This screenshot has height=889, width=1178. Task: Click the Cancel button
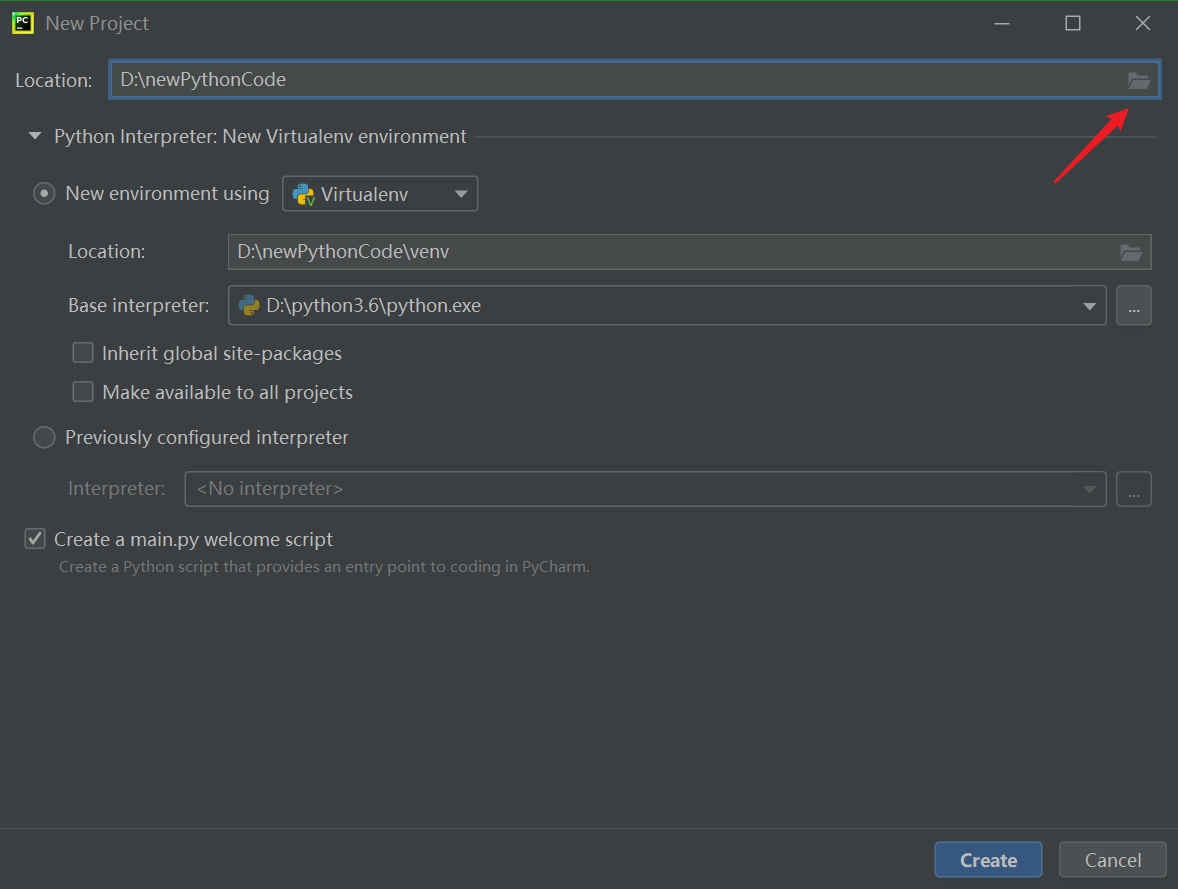tap(1112, 860)
